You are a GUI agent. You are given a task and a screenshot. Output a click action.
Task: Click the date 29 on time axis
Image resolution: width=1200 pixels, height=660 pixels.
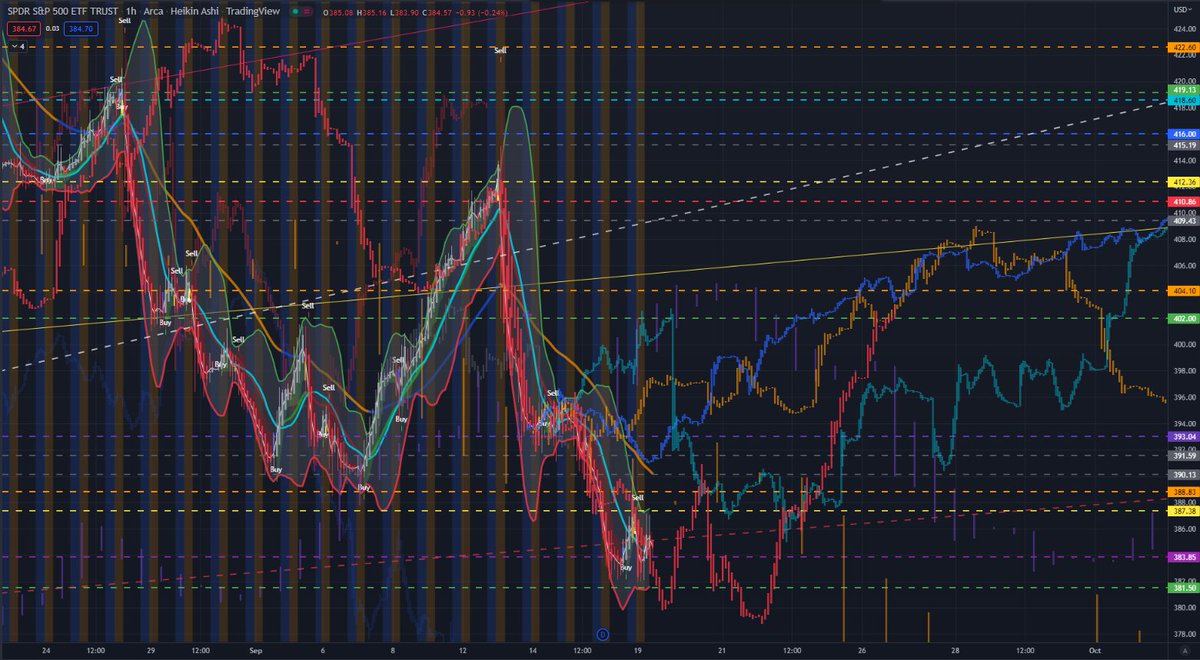tap(150, 649)
